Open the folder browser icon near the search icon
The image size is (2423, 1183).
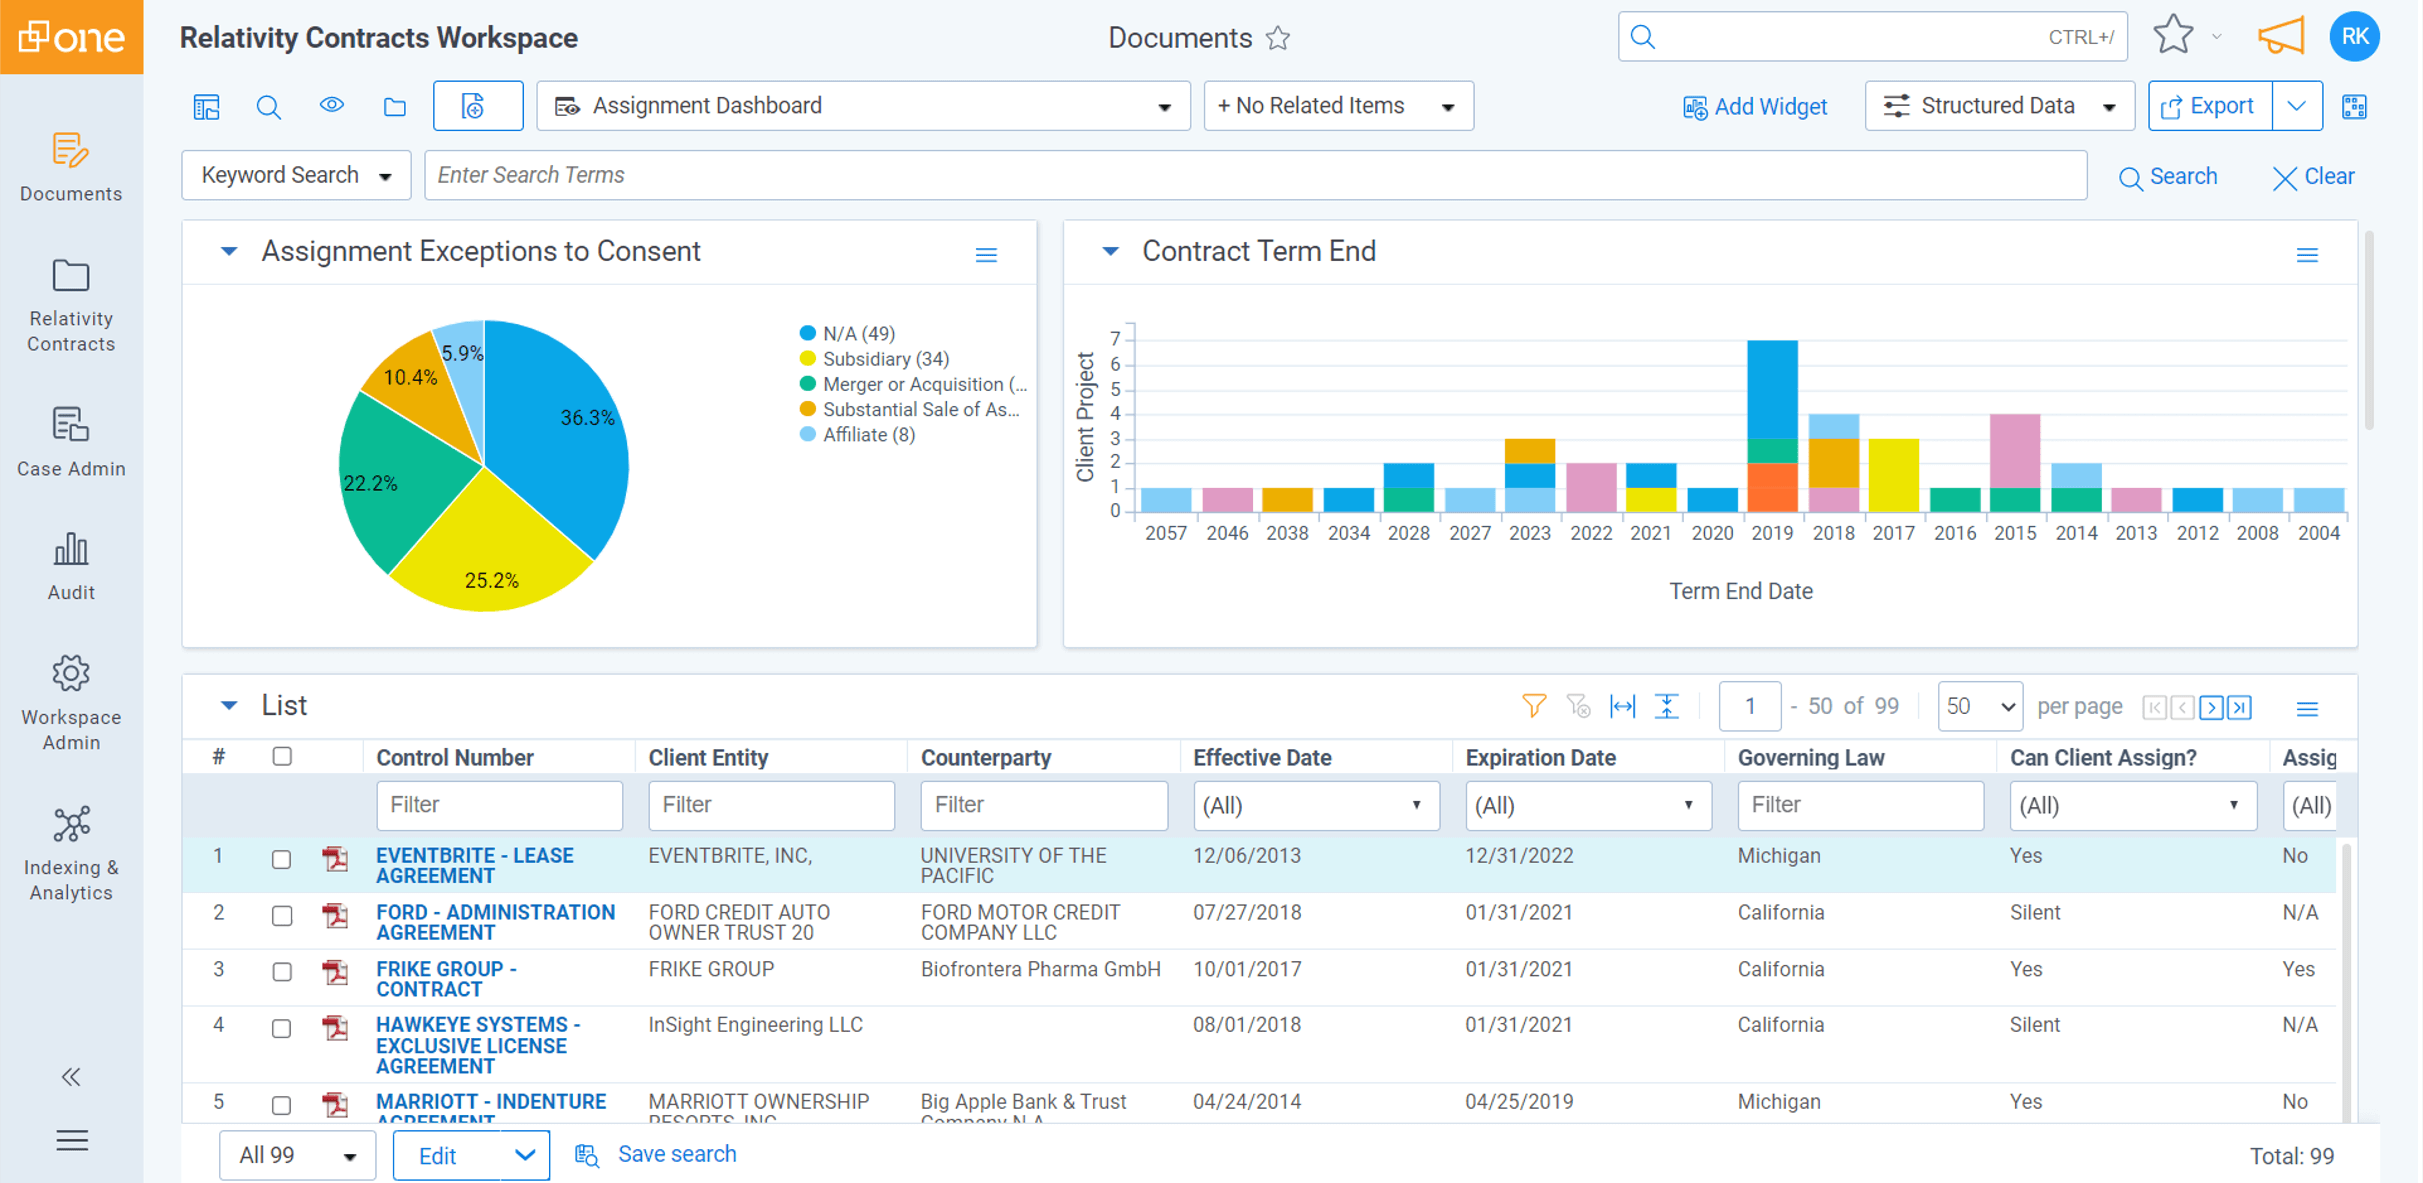click(394, 105)
